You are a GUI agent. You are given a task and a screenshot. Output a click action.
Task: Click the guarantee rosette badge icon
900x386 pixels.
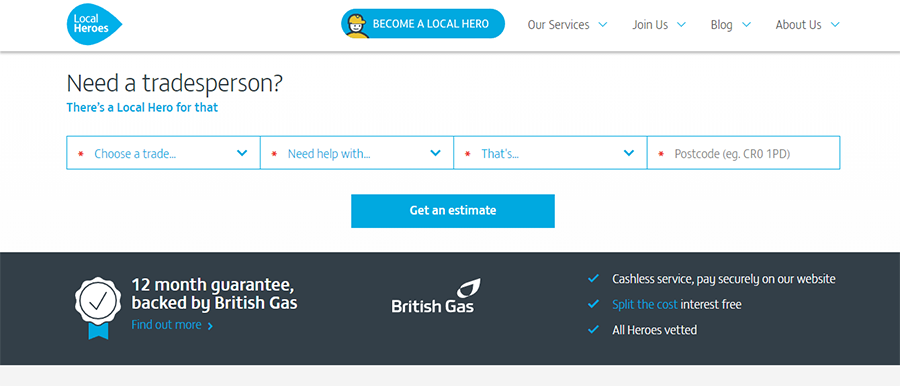point(98,307)
